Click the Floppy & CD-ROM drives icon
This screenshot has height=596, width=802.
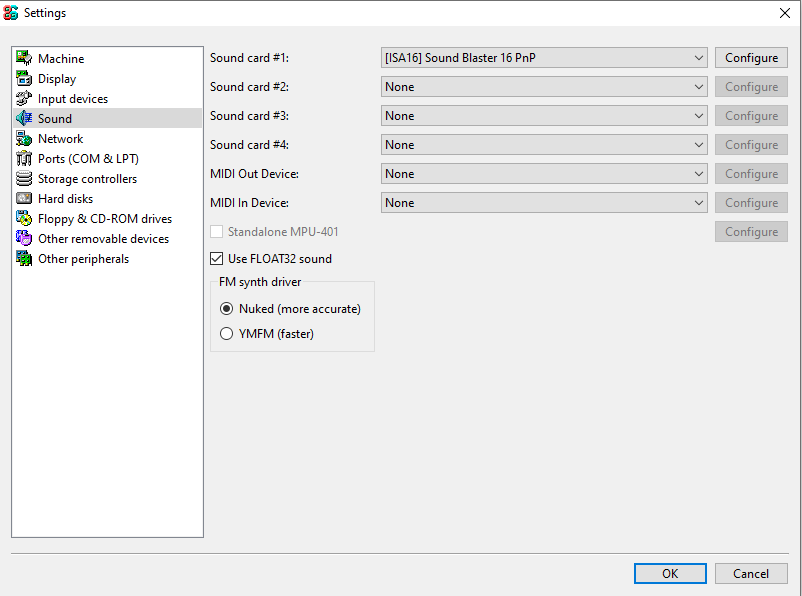tap(24, 218)
